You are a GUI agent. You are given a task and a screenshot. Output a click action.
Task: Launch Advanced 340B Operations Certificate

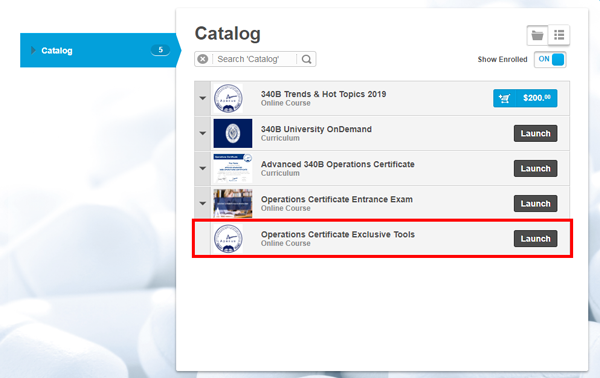tap(535, 169)
